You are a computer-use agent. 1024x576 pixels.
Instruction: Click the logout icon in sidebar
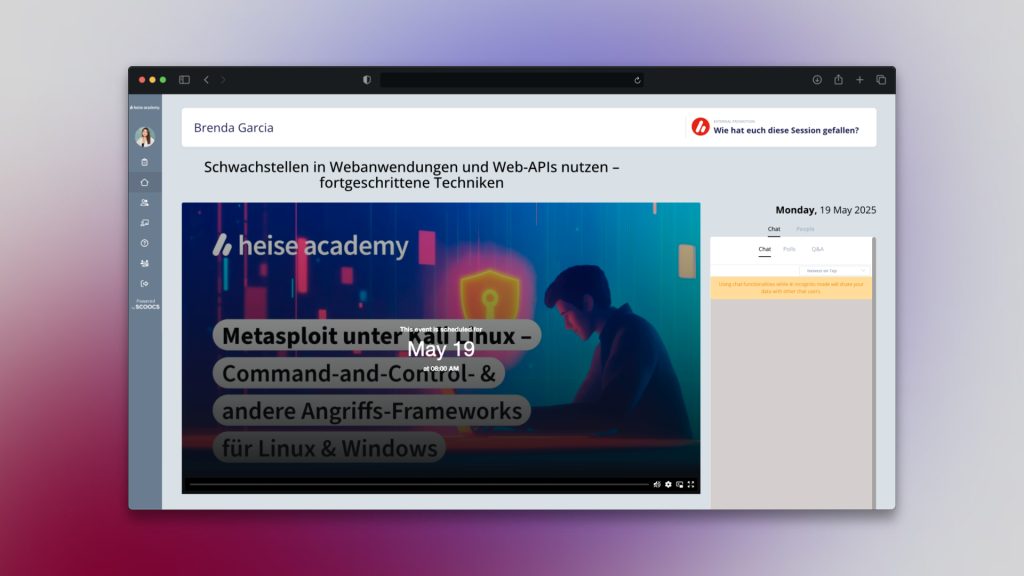[x=144, y=283]
